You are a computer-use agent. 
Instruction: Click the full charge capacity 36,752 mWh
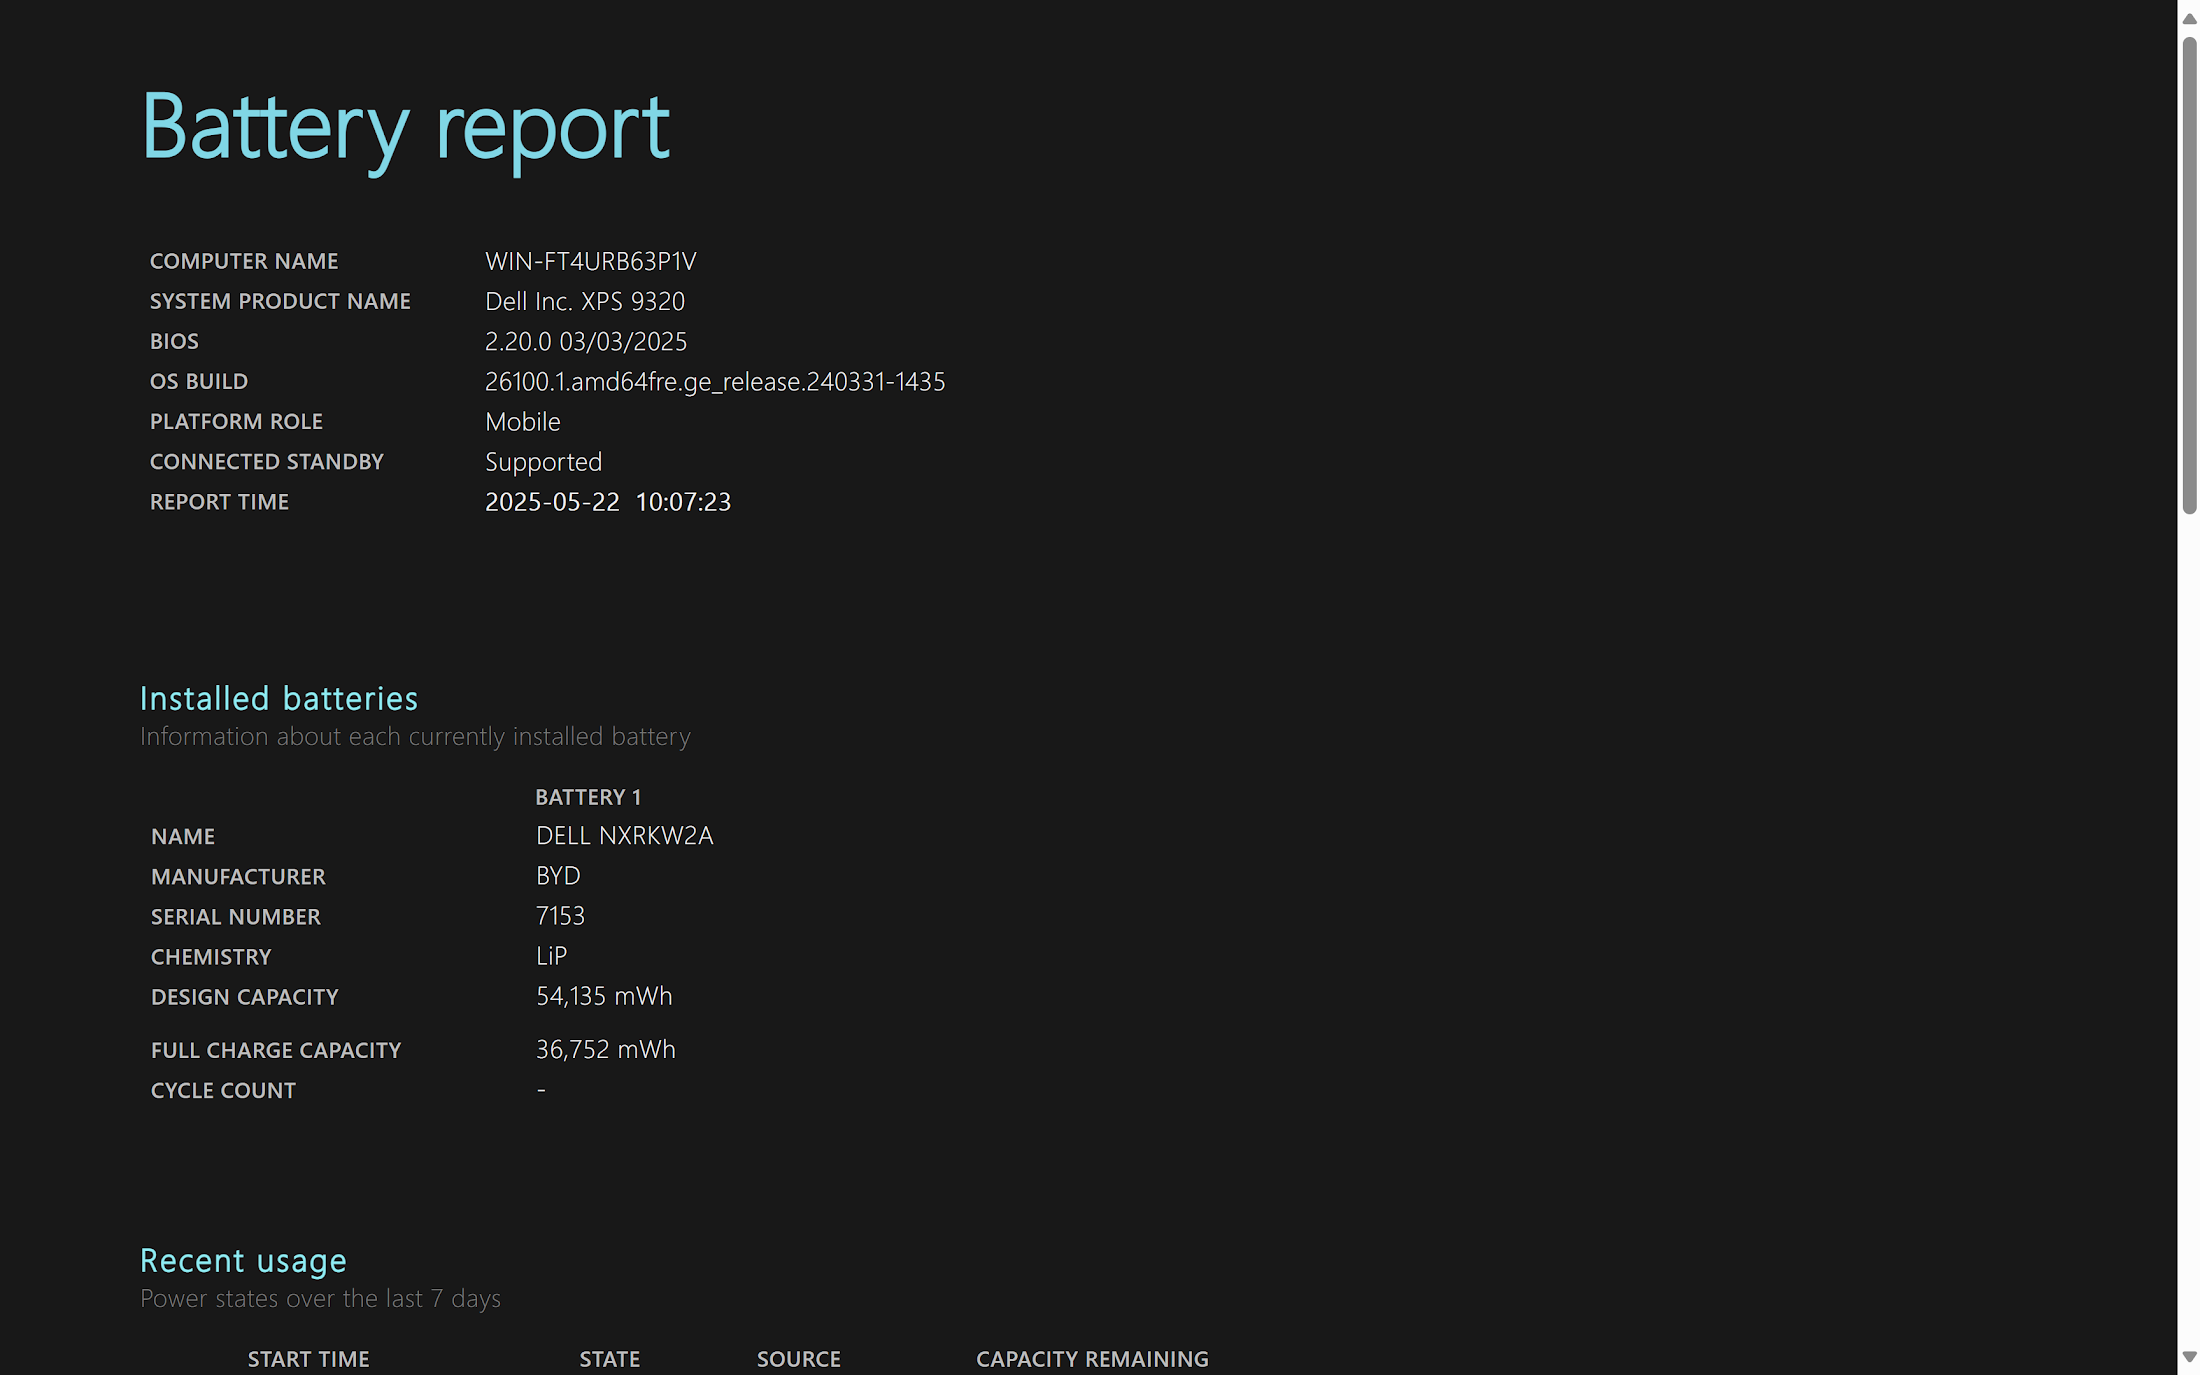tap(606, 1049)
